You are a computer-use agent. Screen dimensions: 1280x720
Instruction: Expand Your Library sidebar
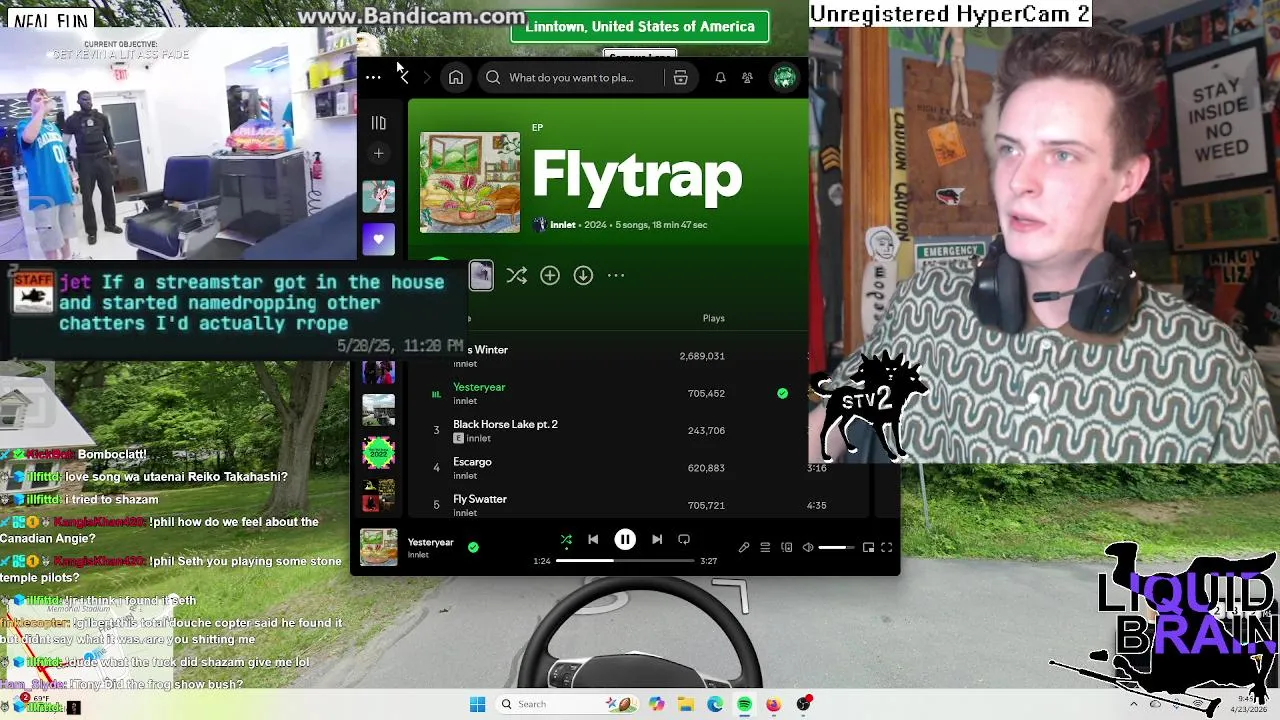coord(378,123)
